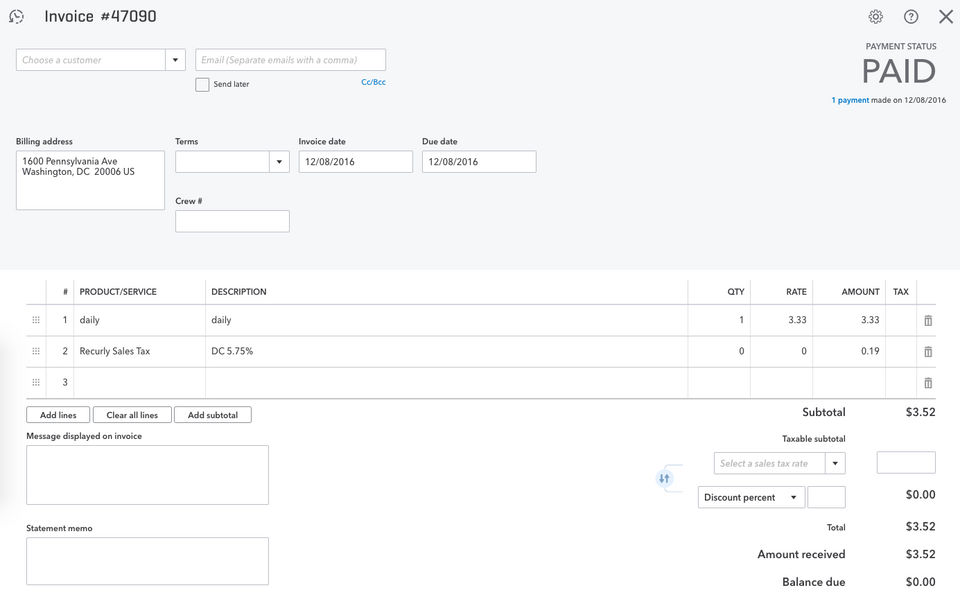This screenshot has width=960, height=611.
Task: Grab the drag handle for line 1
Action: click(36, 320)
